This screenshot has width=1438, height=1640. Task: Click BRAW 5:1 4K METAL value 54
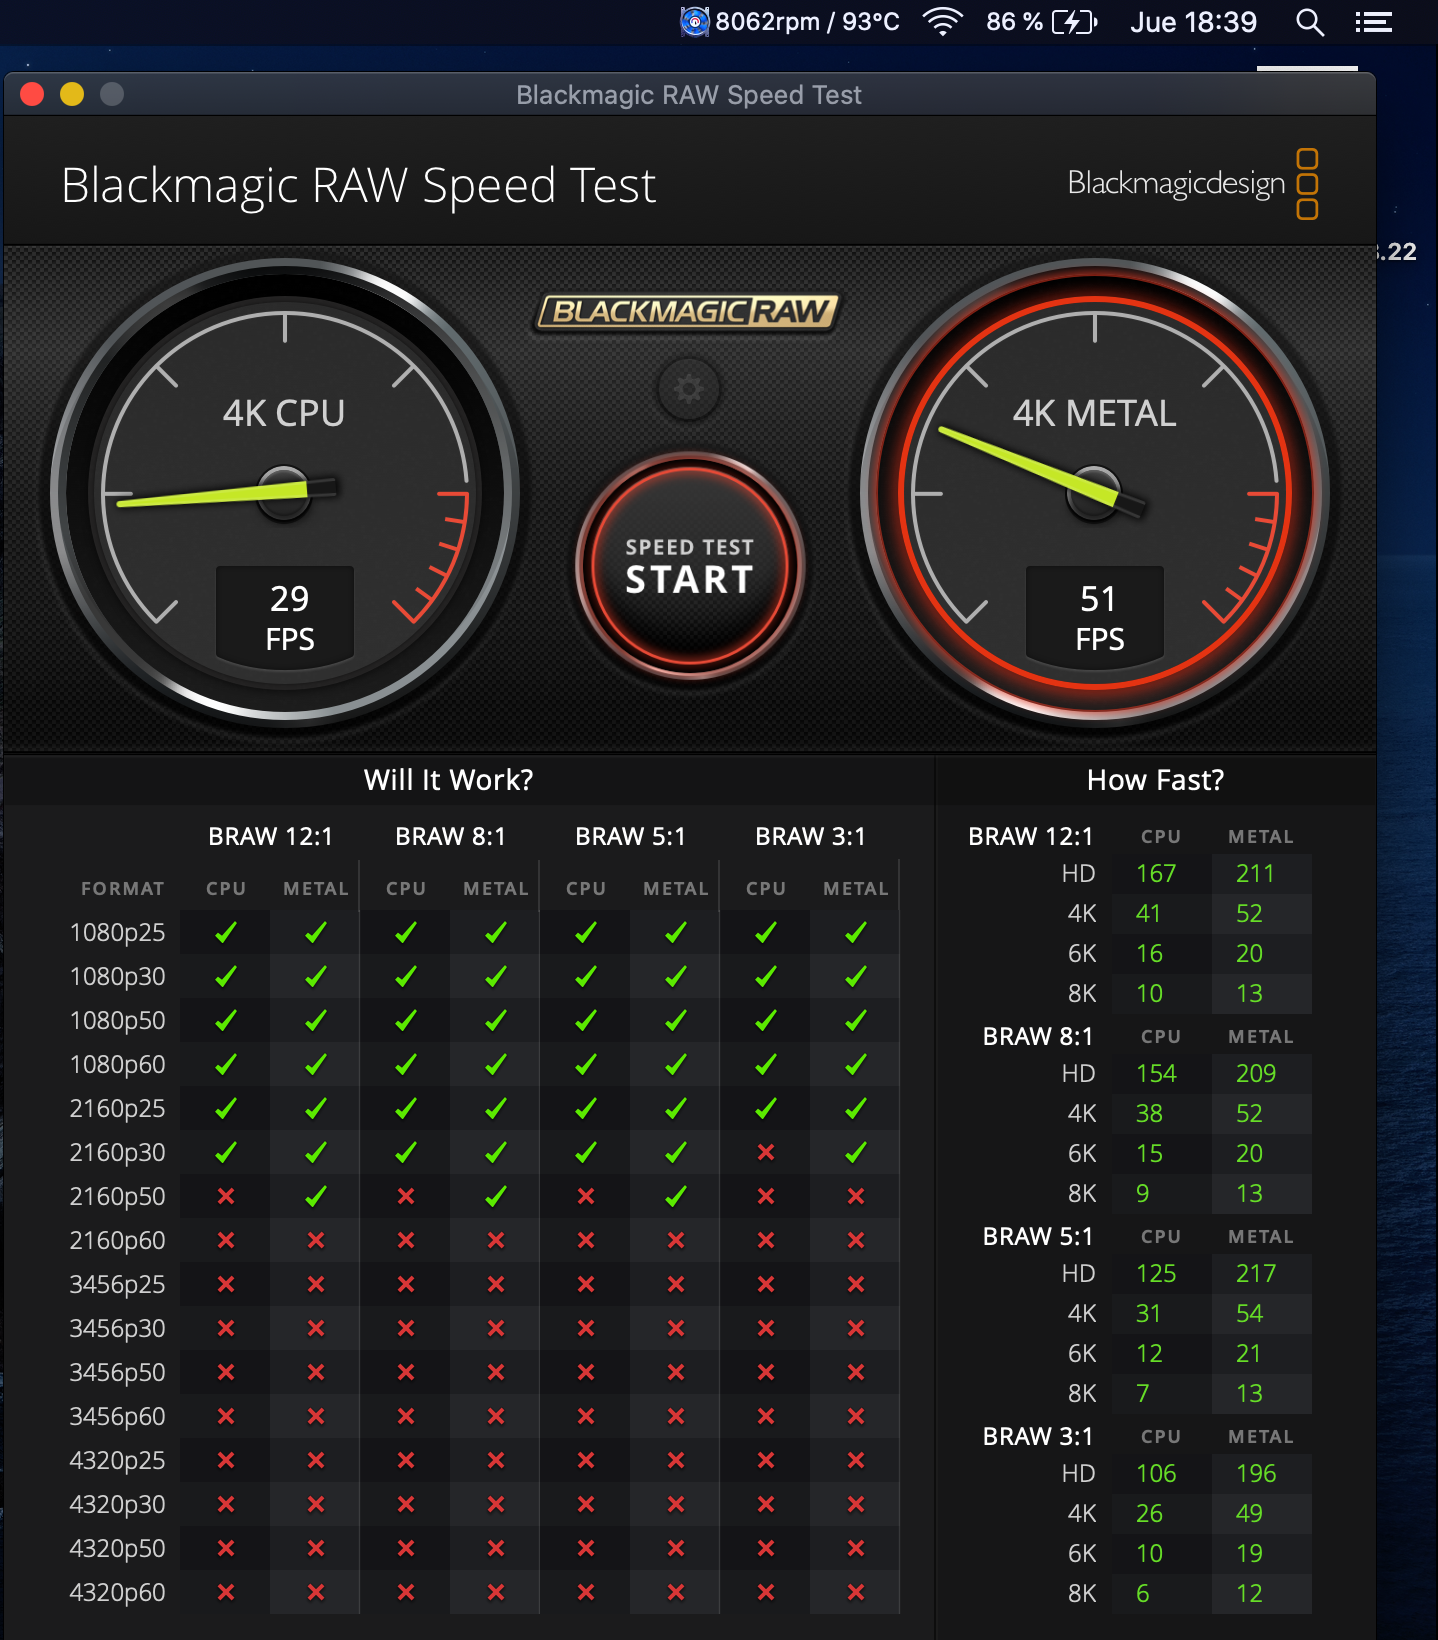pyautogui.click(x=1249, y=1313)
